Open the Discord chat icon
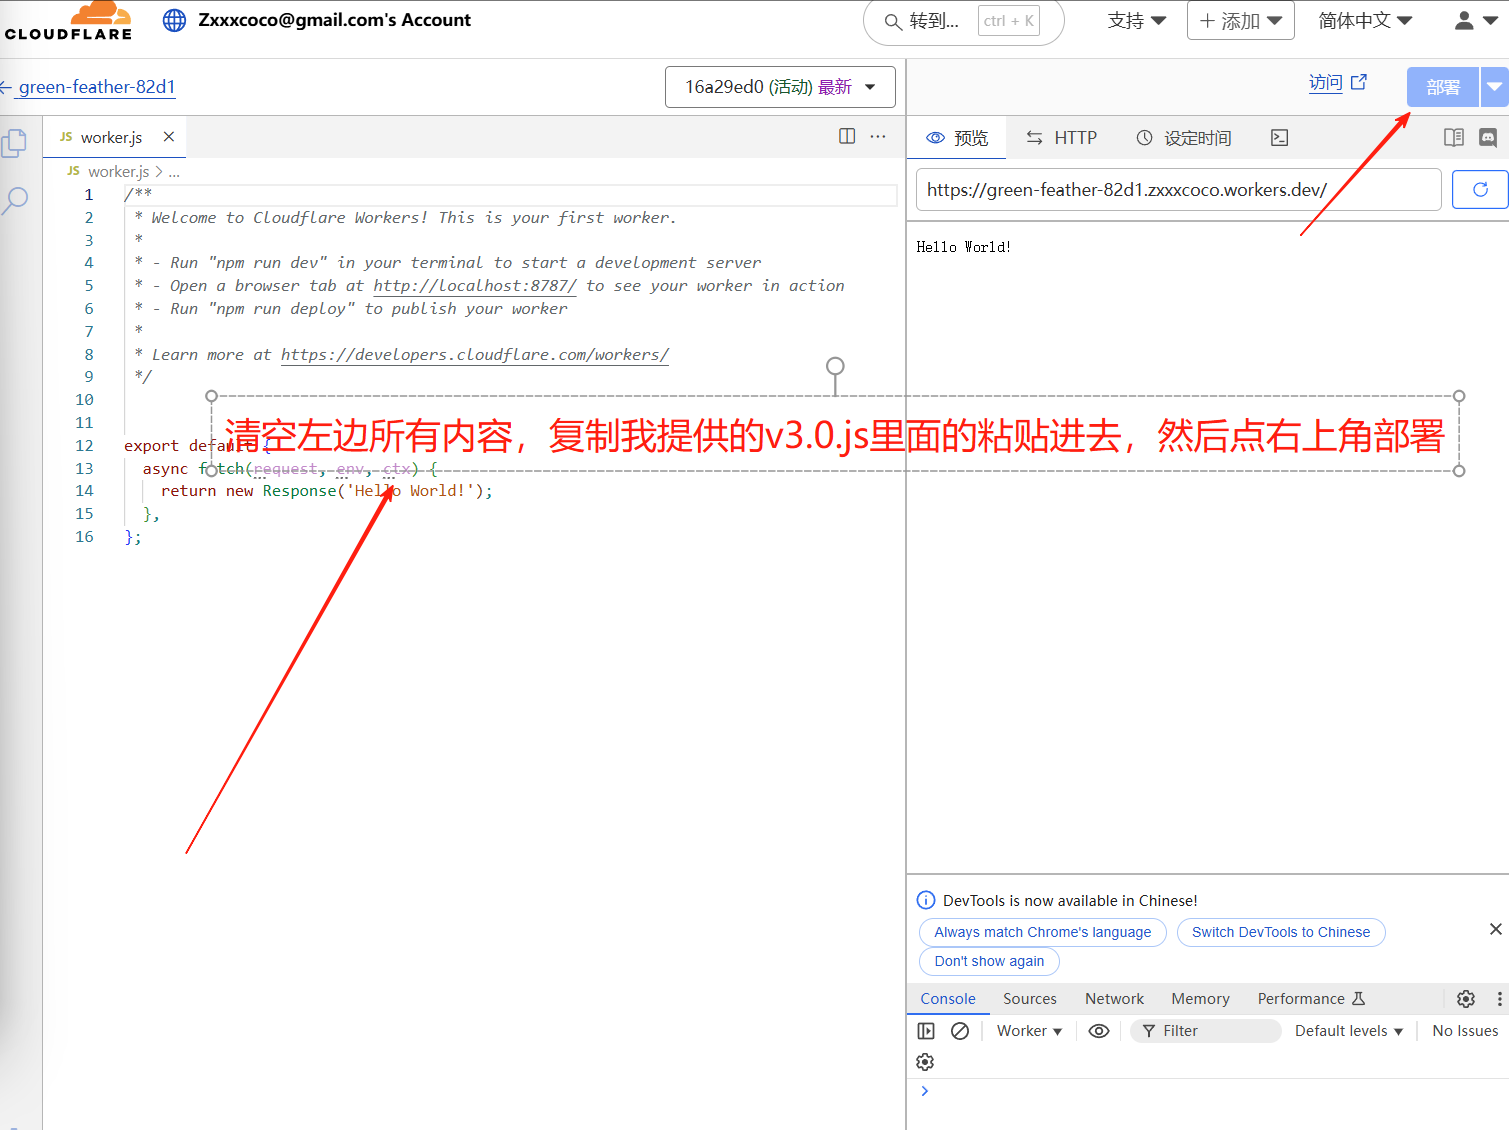 [1488, 138]
